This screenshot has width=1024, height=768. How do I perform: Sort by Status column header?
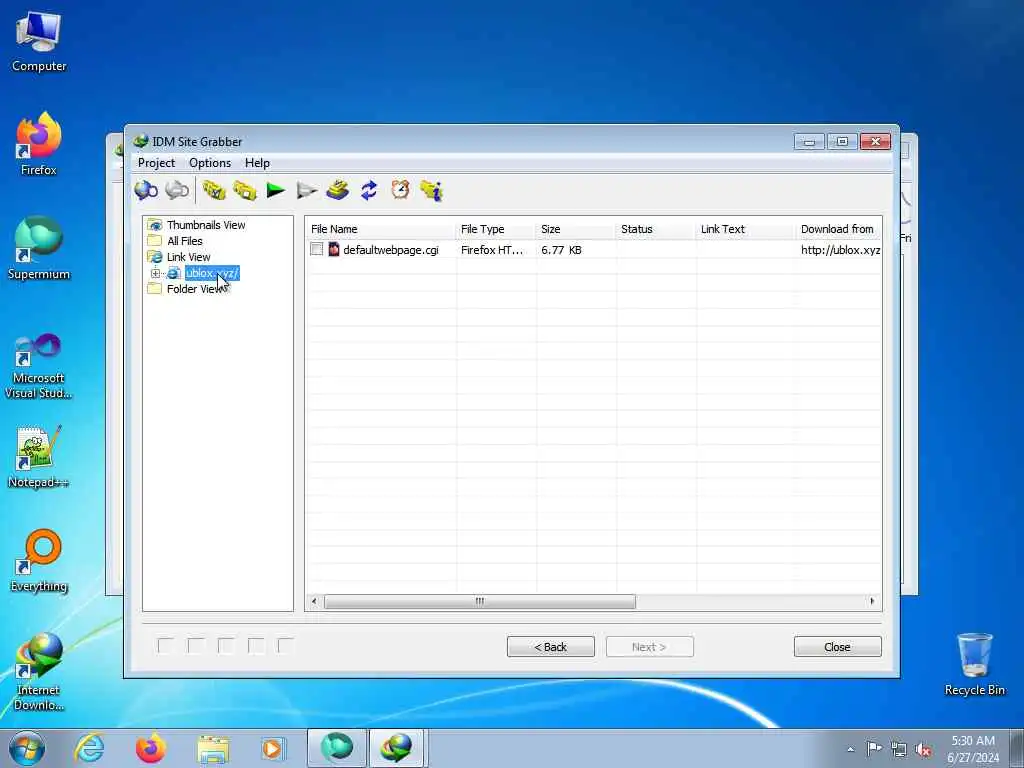click(656, 229)
